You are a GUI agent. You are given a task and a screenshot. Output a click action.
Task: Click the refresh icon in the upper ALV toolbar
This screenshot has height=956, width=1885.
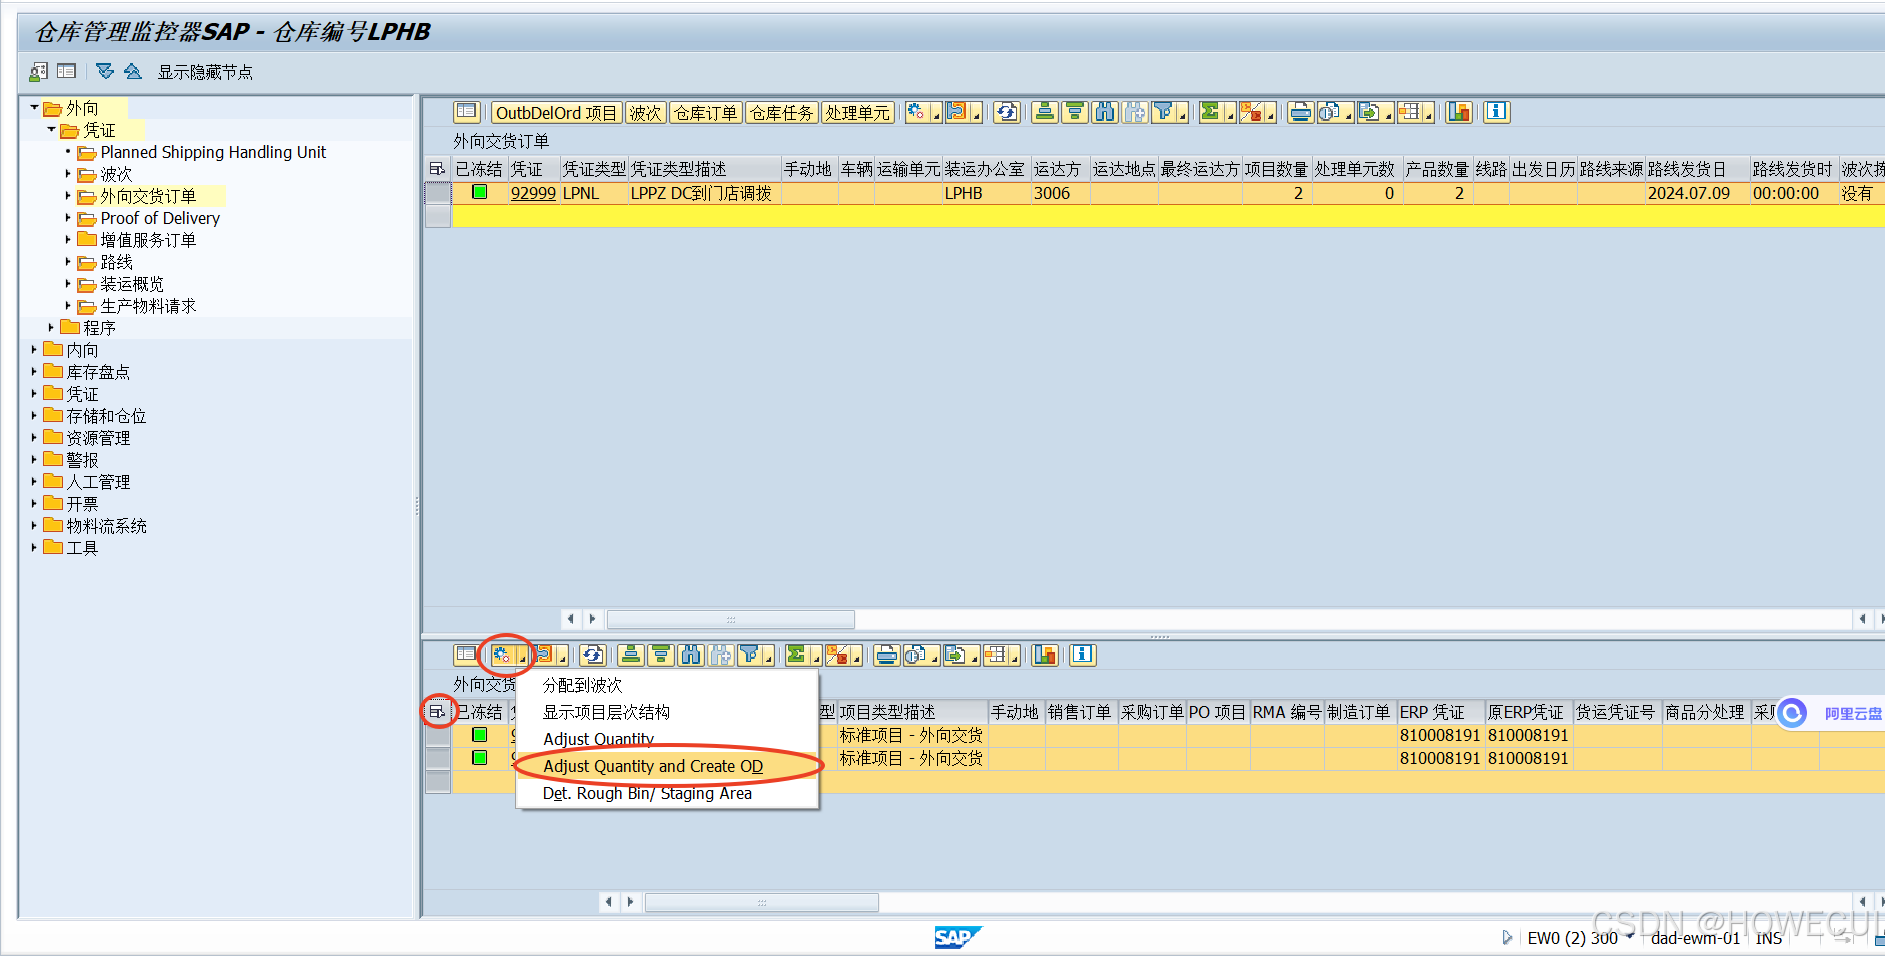pos(1007,112)
